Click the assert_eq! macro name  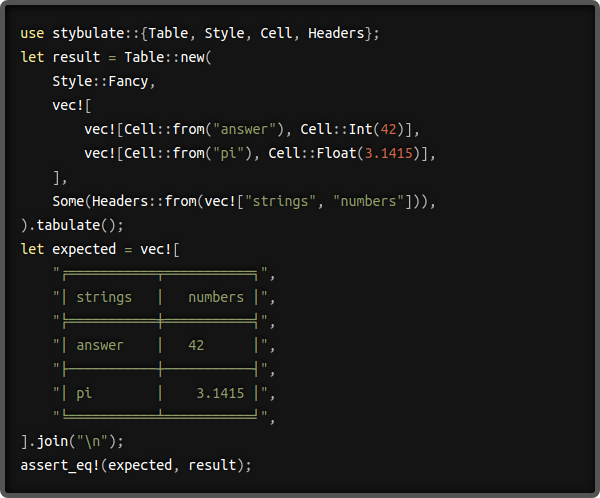click(60, 465)
